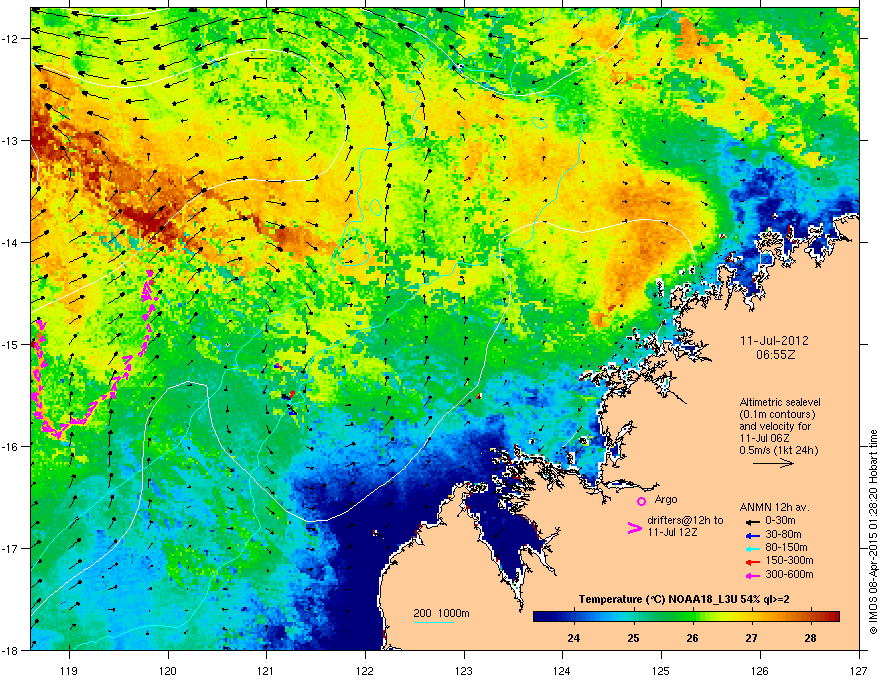
Task: Click the magenta drifter arrowhead legend symbol
Action: point(634,528)
